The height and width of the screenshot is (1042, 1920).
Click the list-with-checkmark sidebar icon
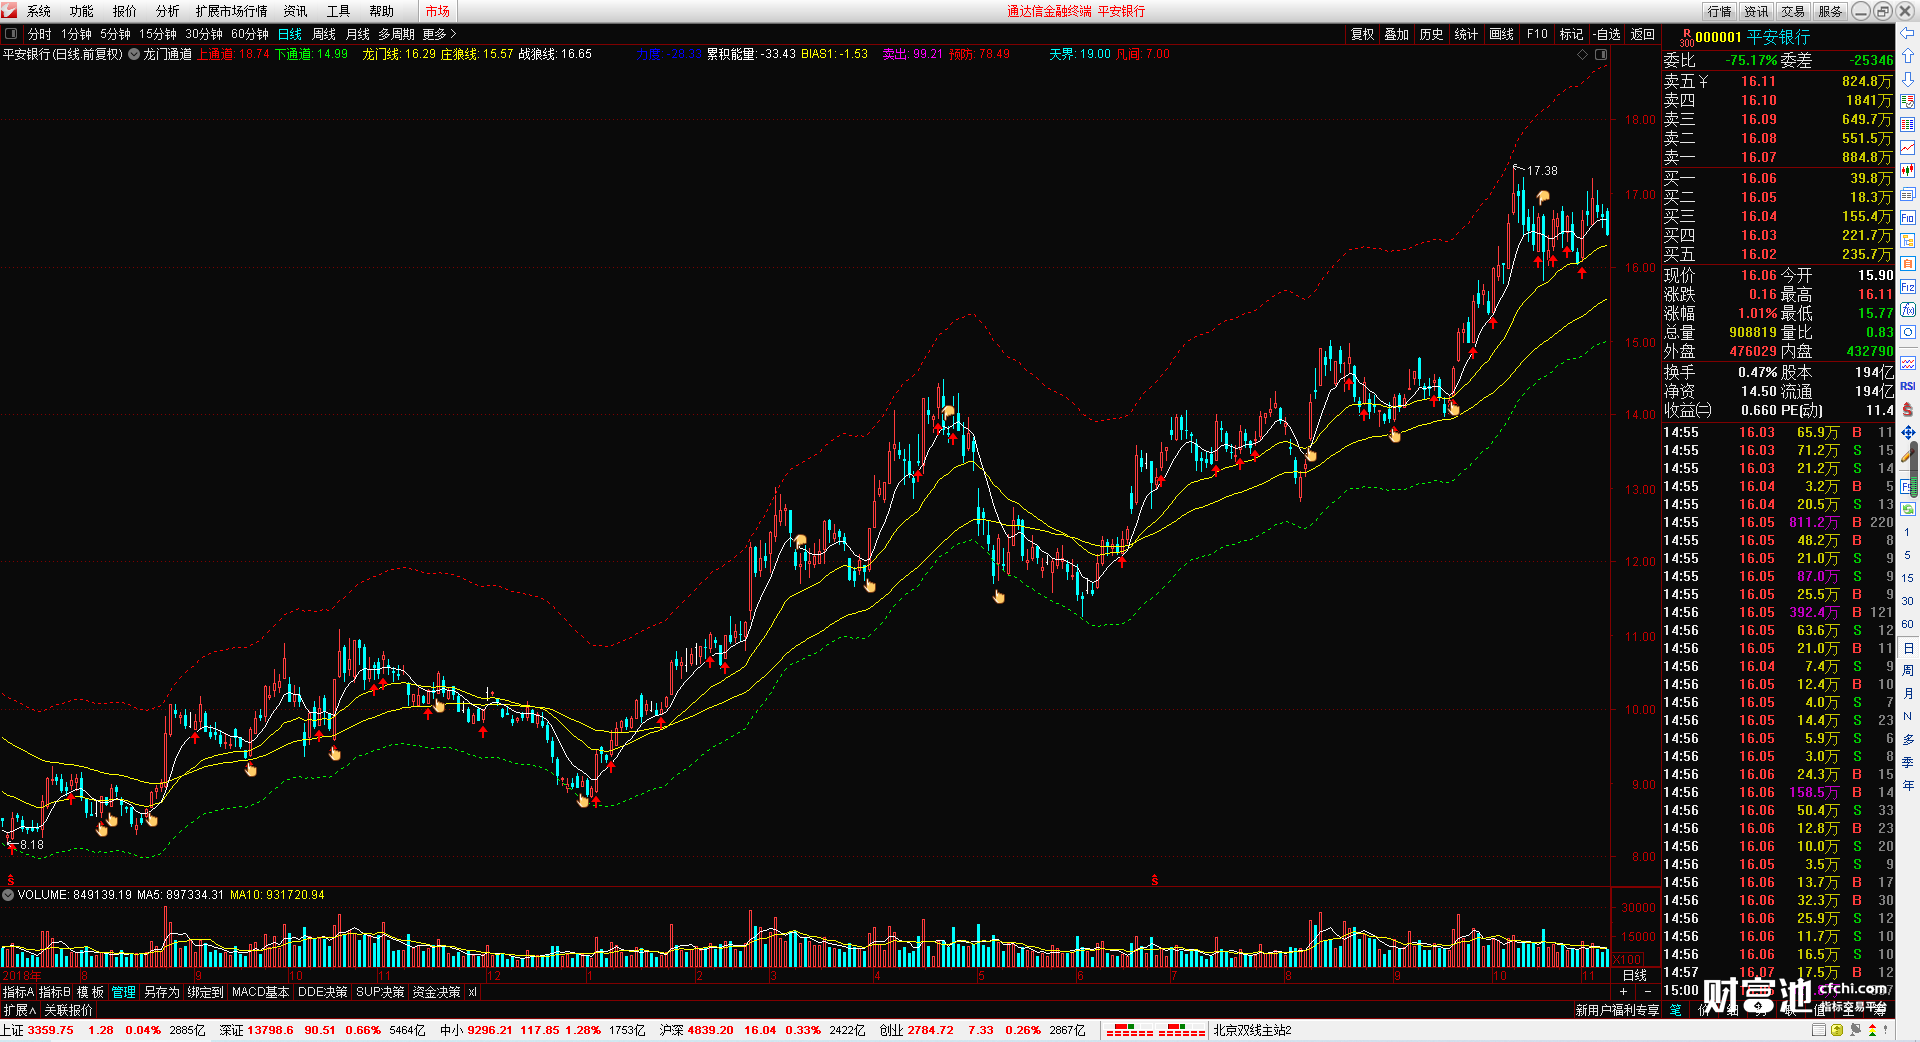1908,102
